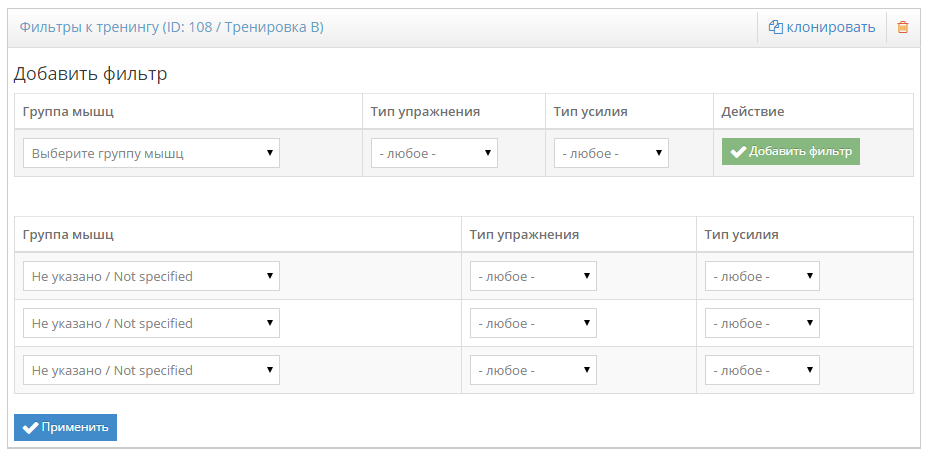Open the Выберите группу мышц dropdown

coord(152,153)
